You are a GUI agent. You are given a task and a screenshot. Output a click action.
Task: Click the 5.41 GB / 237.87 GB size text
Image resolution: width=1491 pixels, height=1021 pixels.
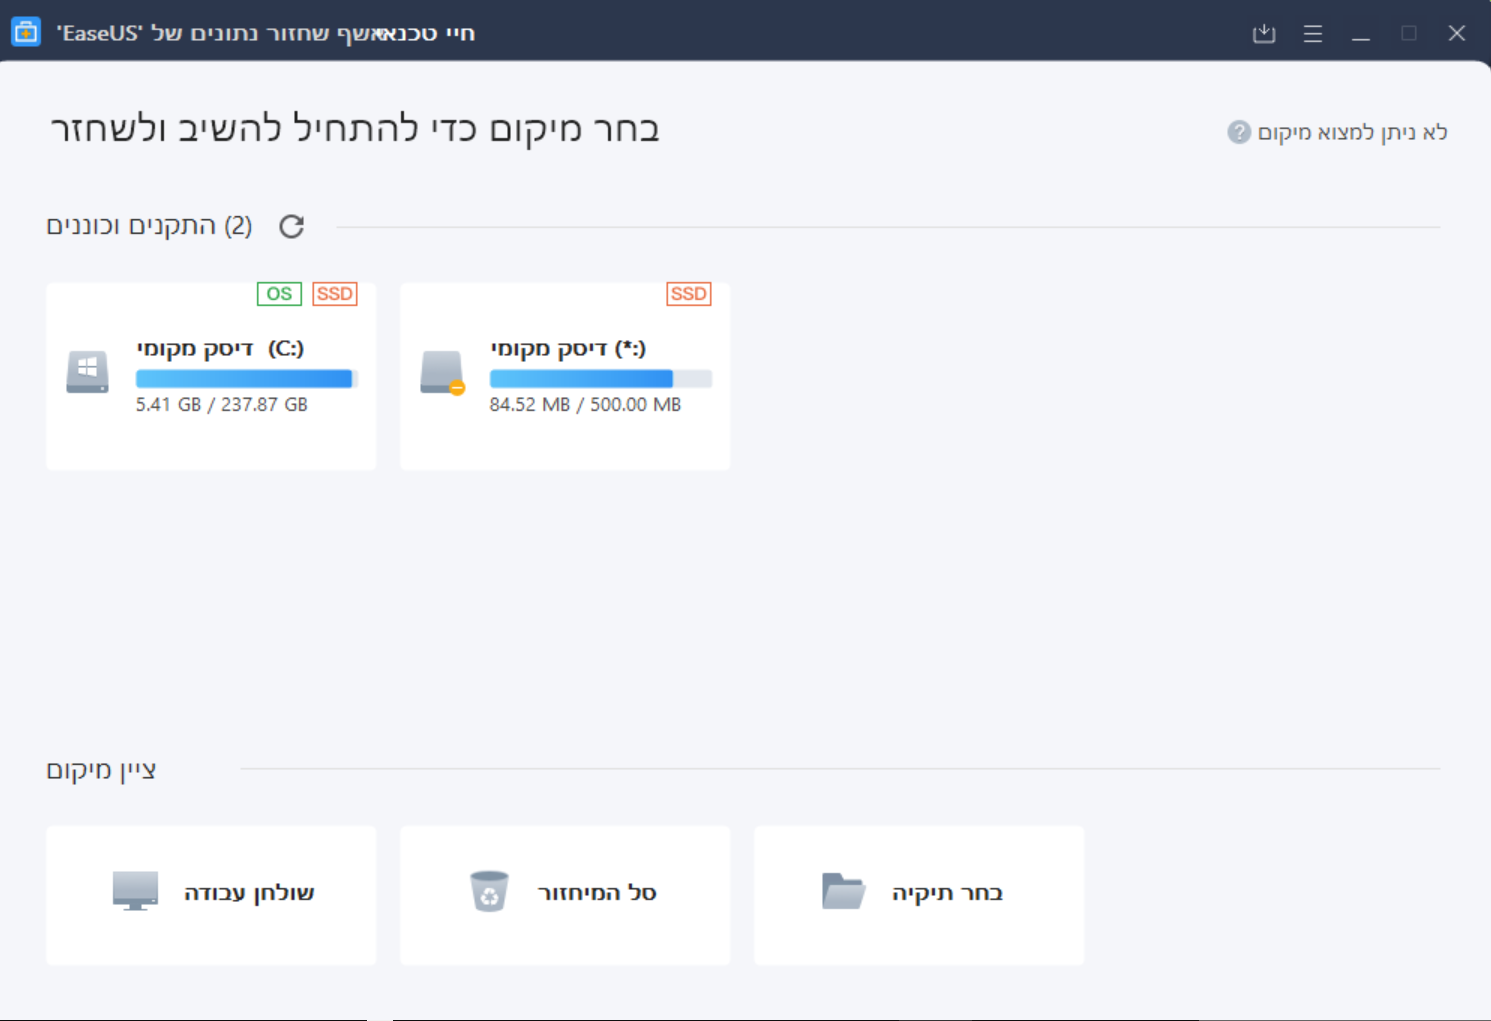pos(222,405)
